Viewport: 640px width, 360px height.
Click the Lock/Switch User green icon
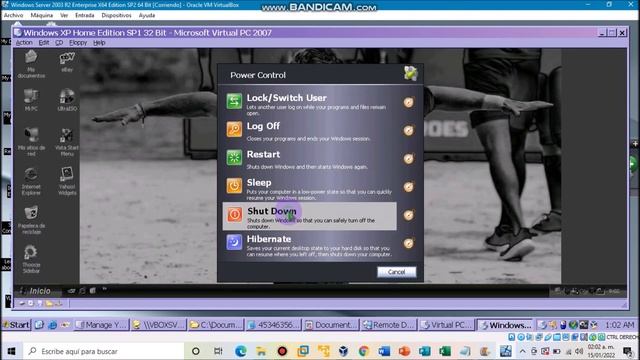click(x=234, y=101)
